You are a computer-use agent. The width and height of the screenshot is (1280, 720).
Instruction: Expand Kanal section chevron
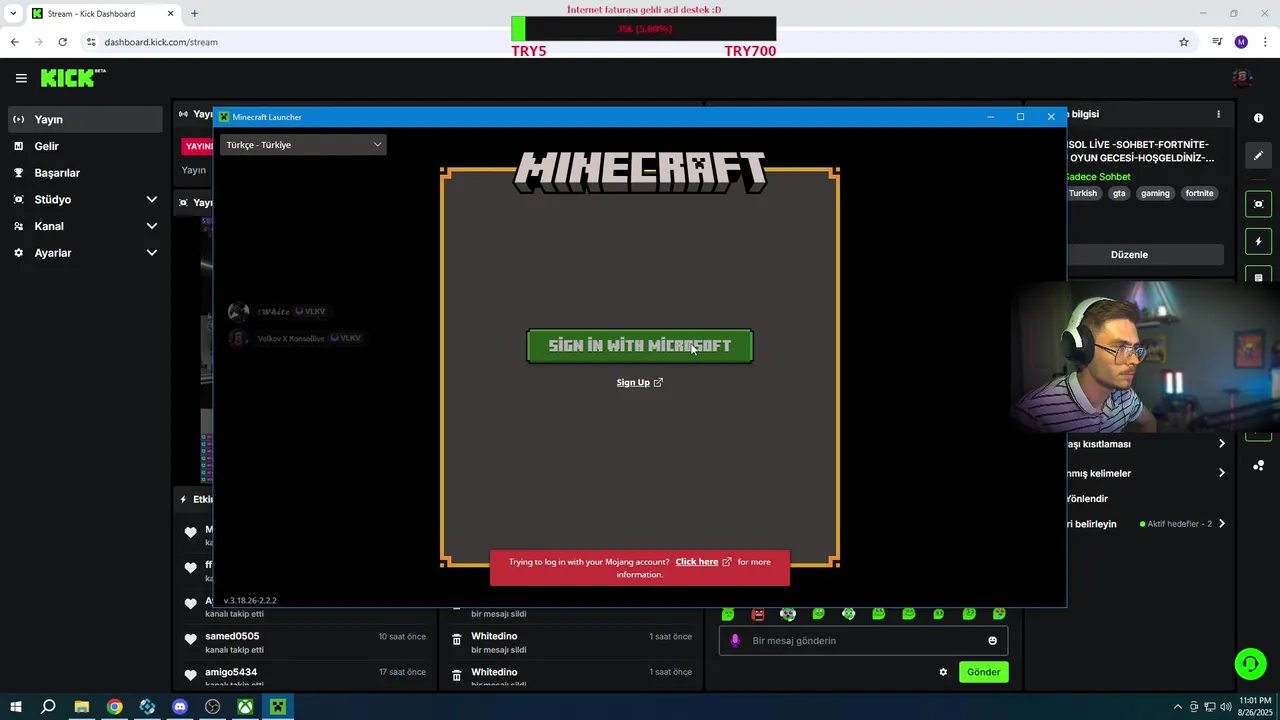[x=152, y=226]
